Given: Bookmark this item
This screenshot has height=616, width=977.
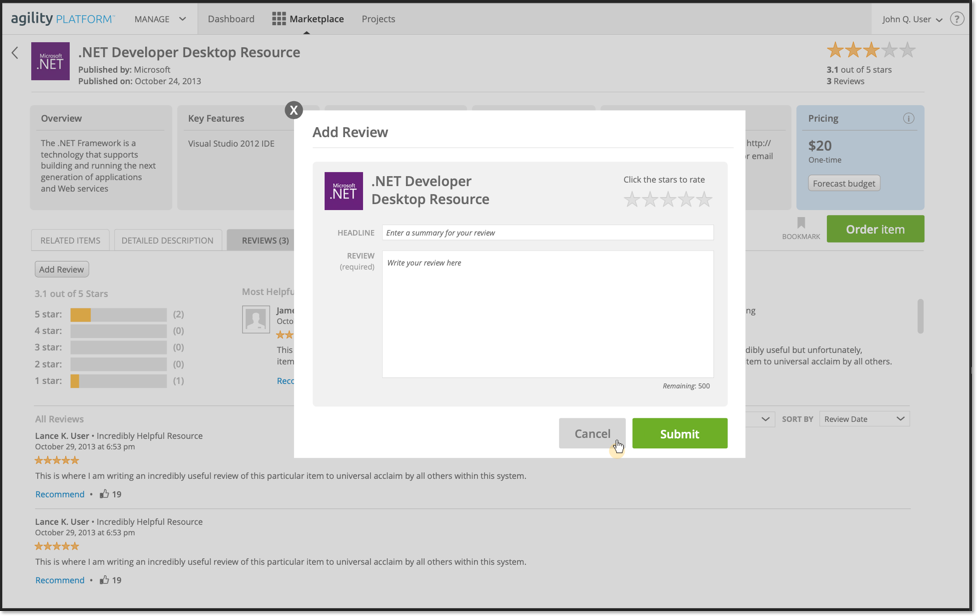Looking at the screenshot, I should pyautogui.click(x=801, y=228).
